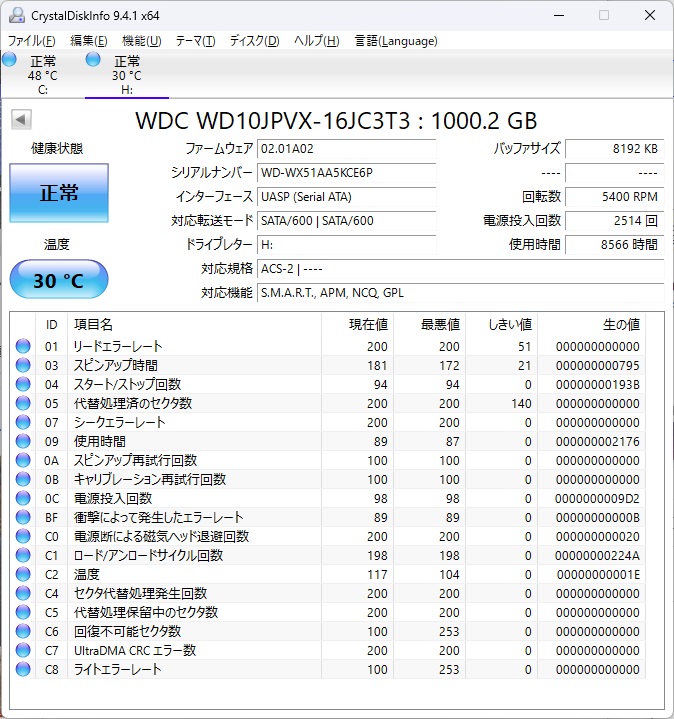Click the 最悪値 column header
Viewport: 674px width, 719px height.
point(430,325)
